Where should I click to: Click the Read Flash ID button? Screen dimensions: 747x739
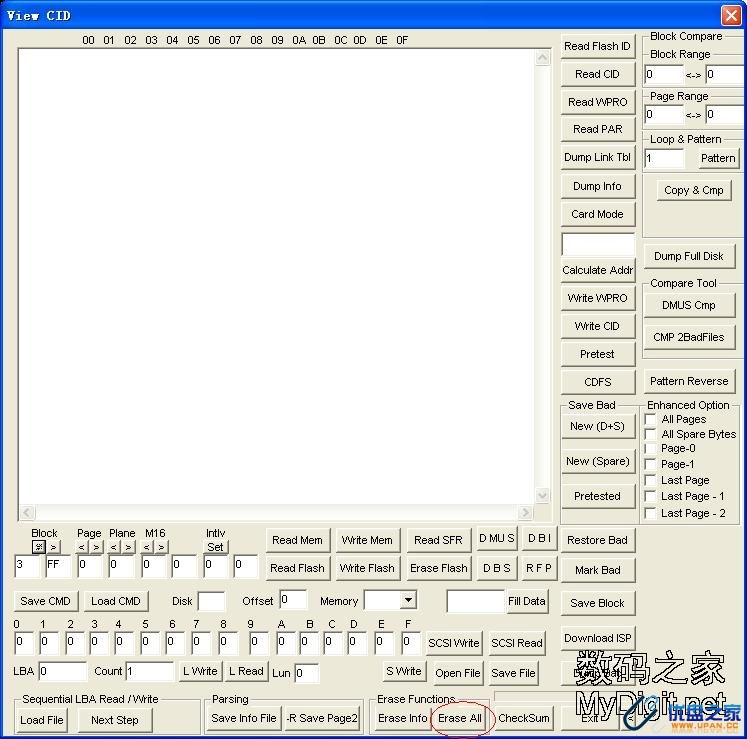597,46
